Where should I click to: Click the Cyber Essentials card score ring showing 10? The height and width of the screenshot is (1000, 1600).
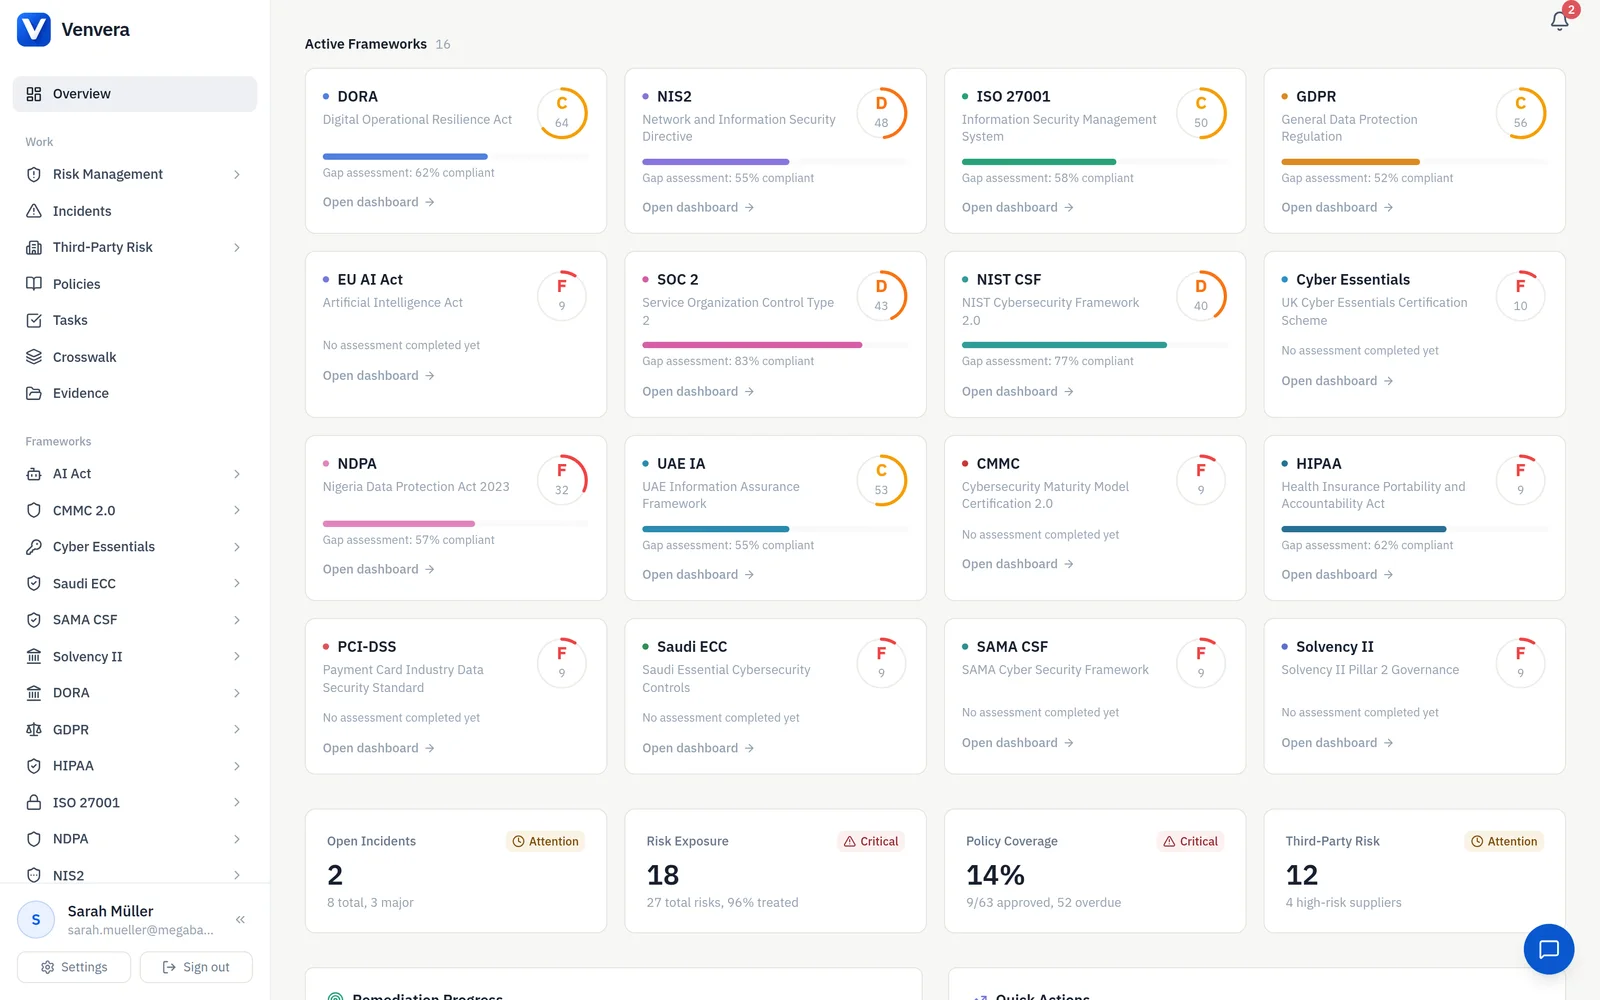(x=1520, y=296)
